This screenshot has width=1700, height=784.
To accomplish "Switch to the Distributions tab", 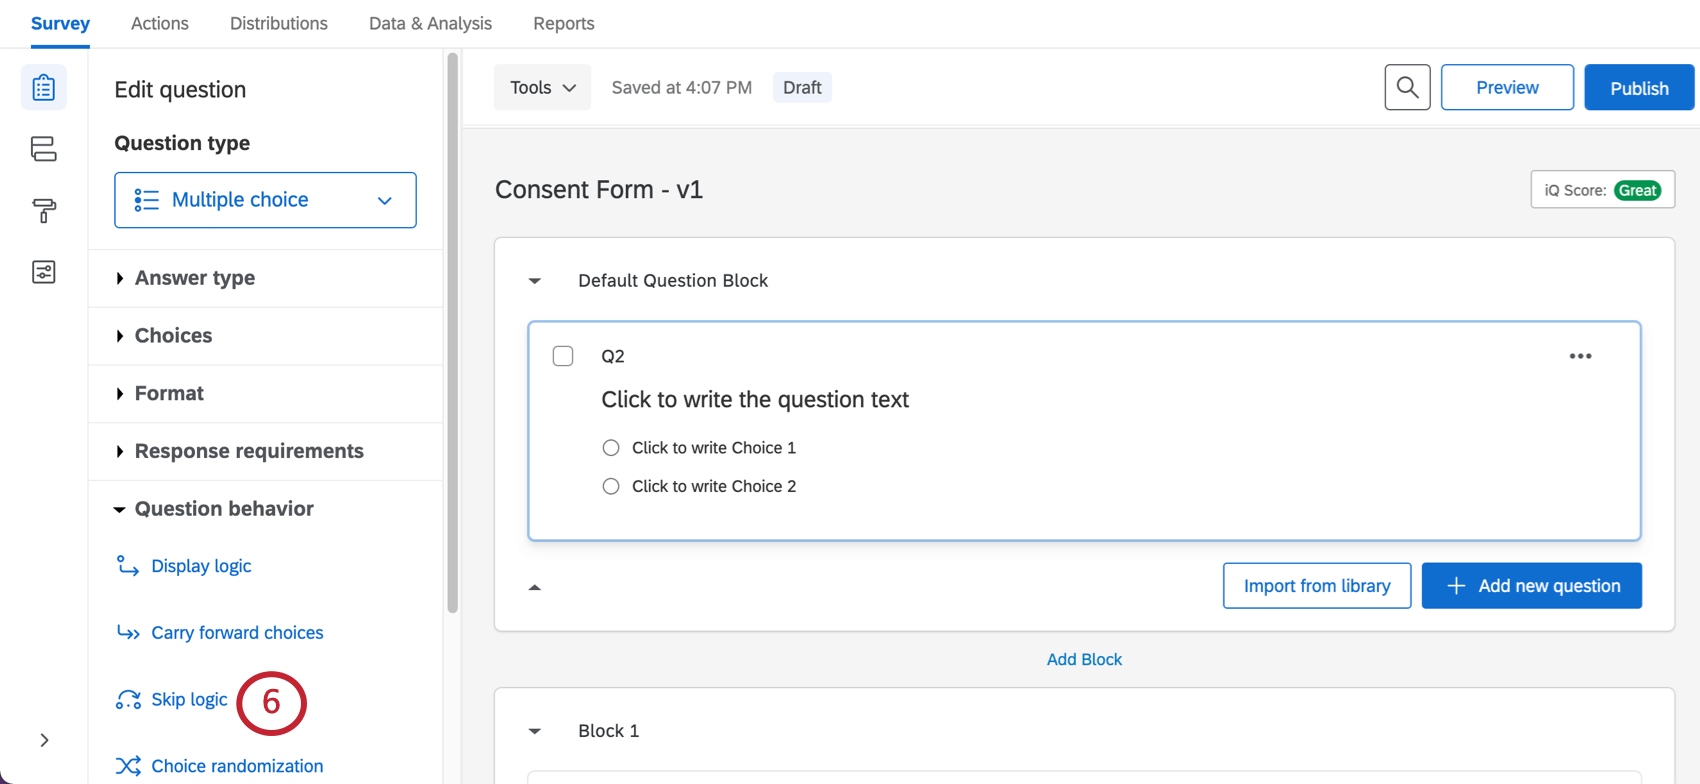I will [278, 23].
